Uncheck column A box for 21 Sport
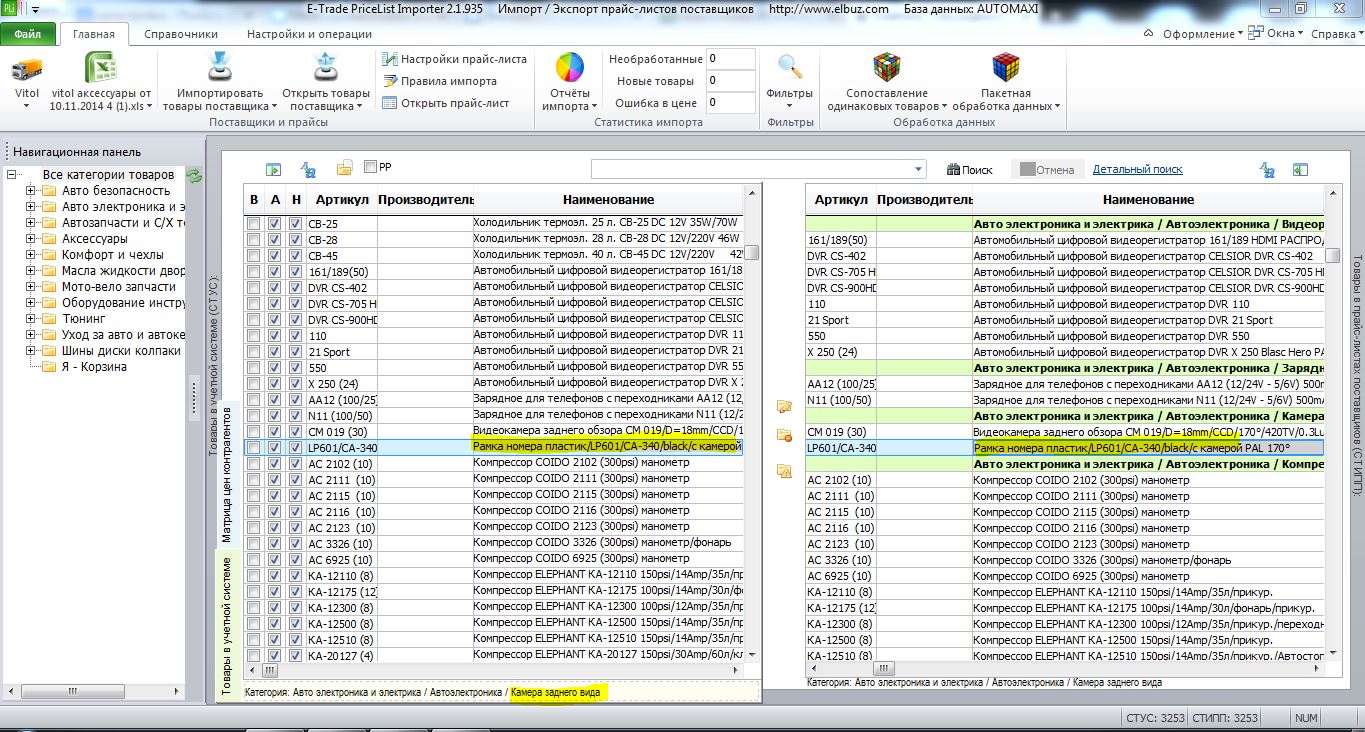 click(275, 352)
